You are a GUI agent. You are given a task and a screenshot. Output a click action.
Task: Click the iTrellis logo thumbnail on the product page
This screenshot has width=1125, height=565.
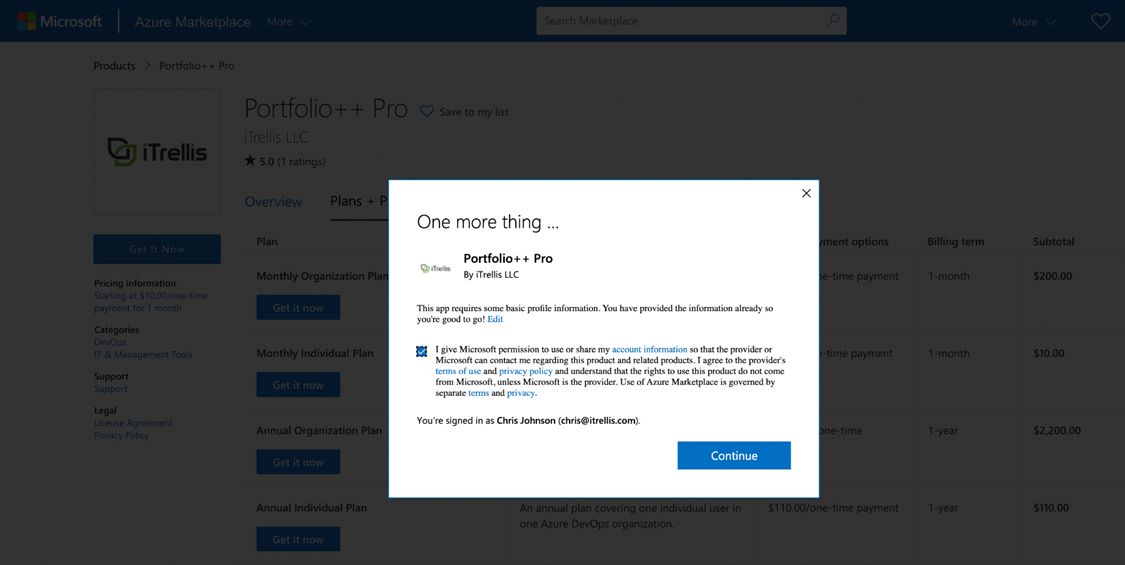point(157,152)
